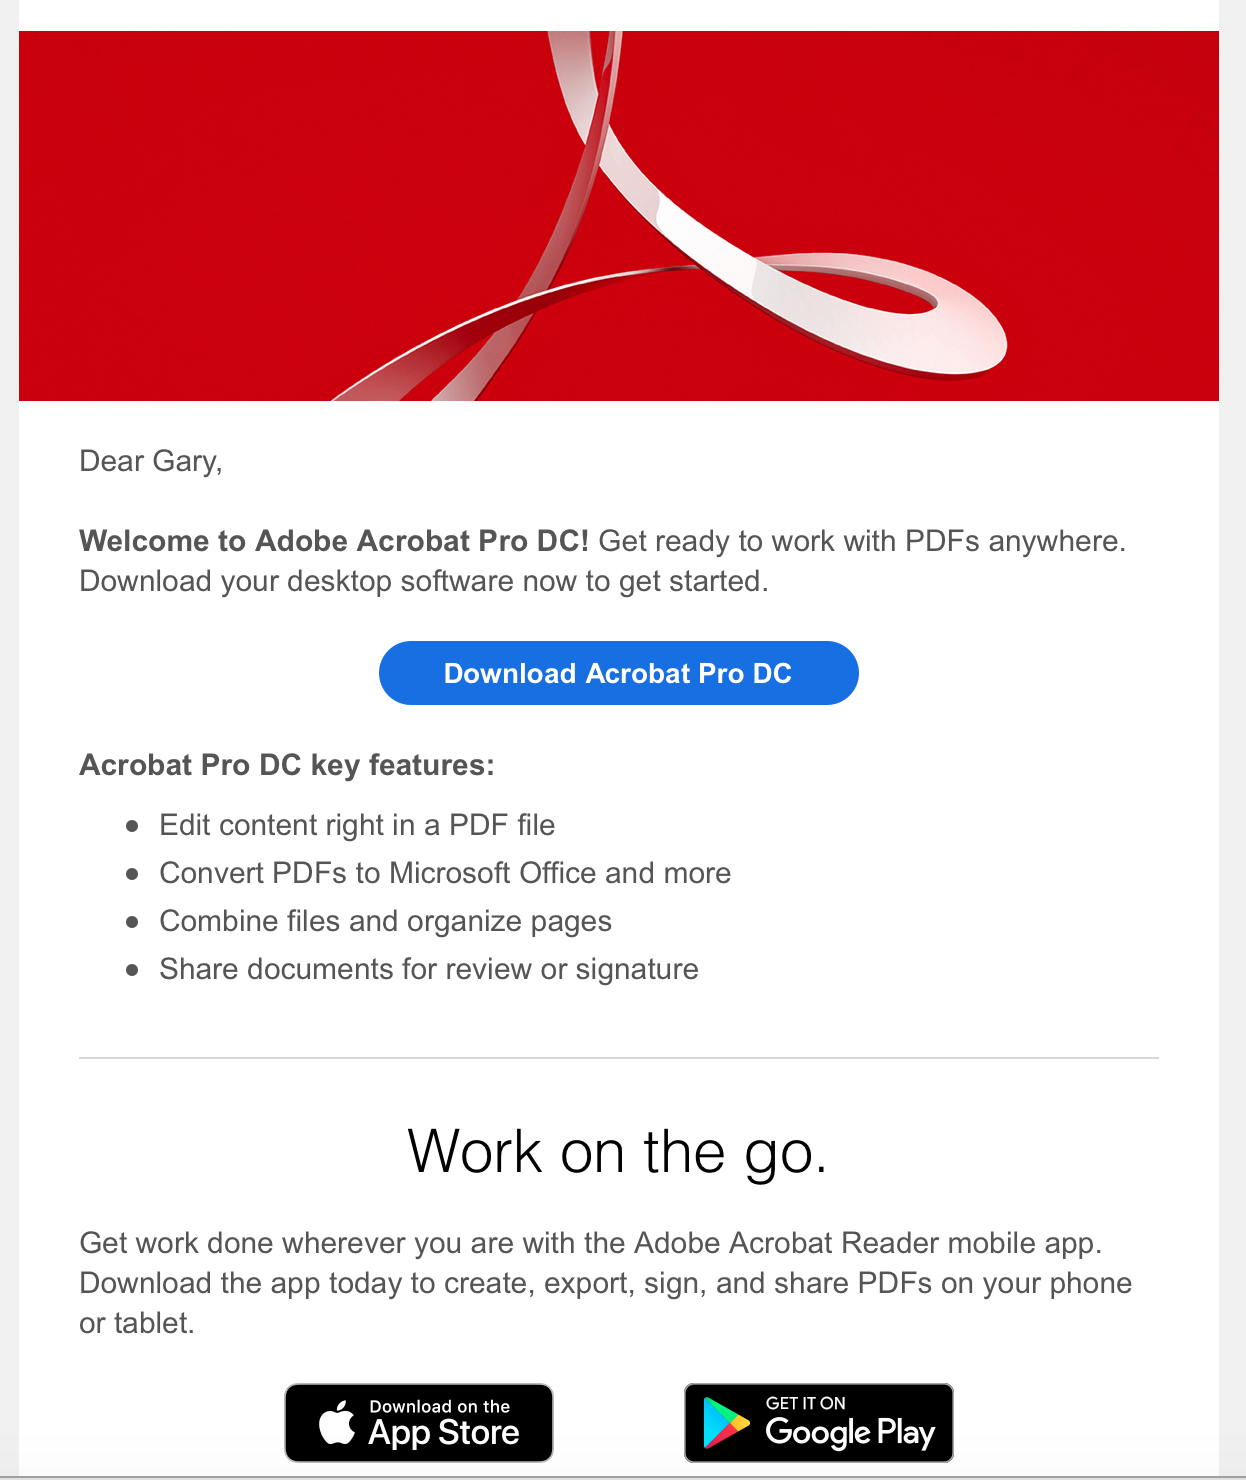
Task: Click the Get it on Google Play badge
Action: point(818,1422)
